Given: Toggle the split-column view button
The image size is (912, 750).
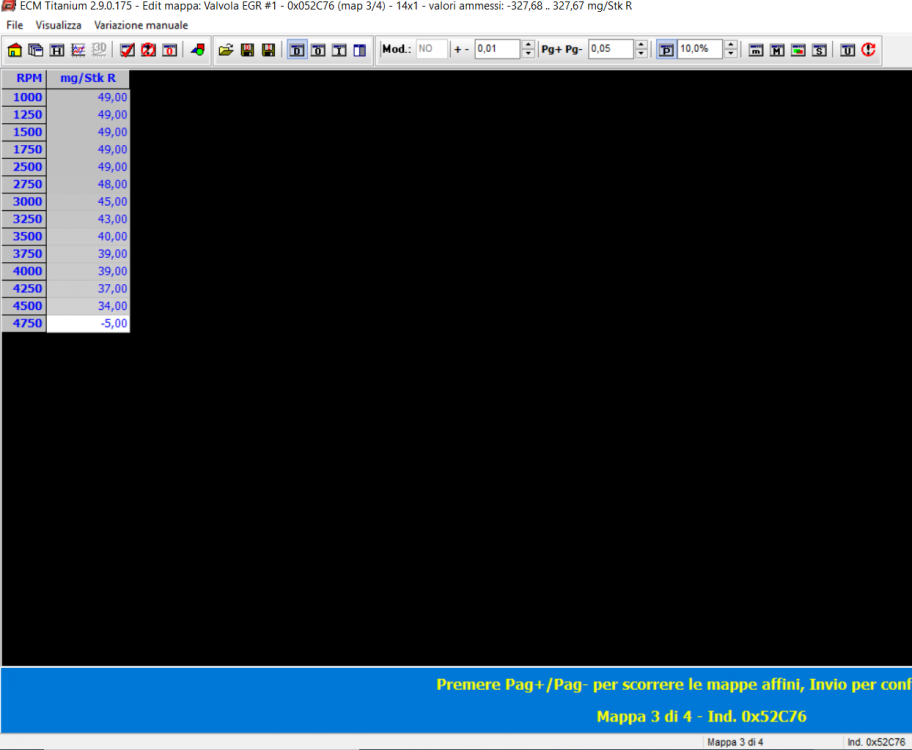Looking at the screenshot, I should tap(359, 49).
